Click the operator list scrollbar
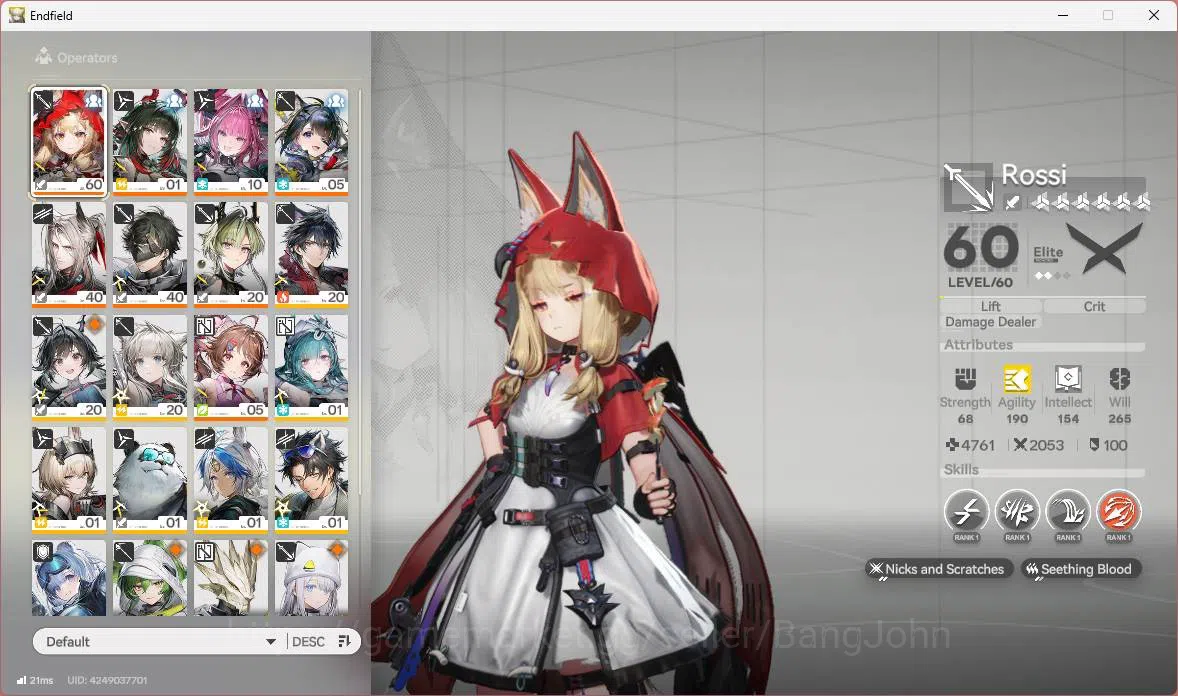The height and width of the screenshot is (696, 1178). pos(360,293)
